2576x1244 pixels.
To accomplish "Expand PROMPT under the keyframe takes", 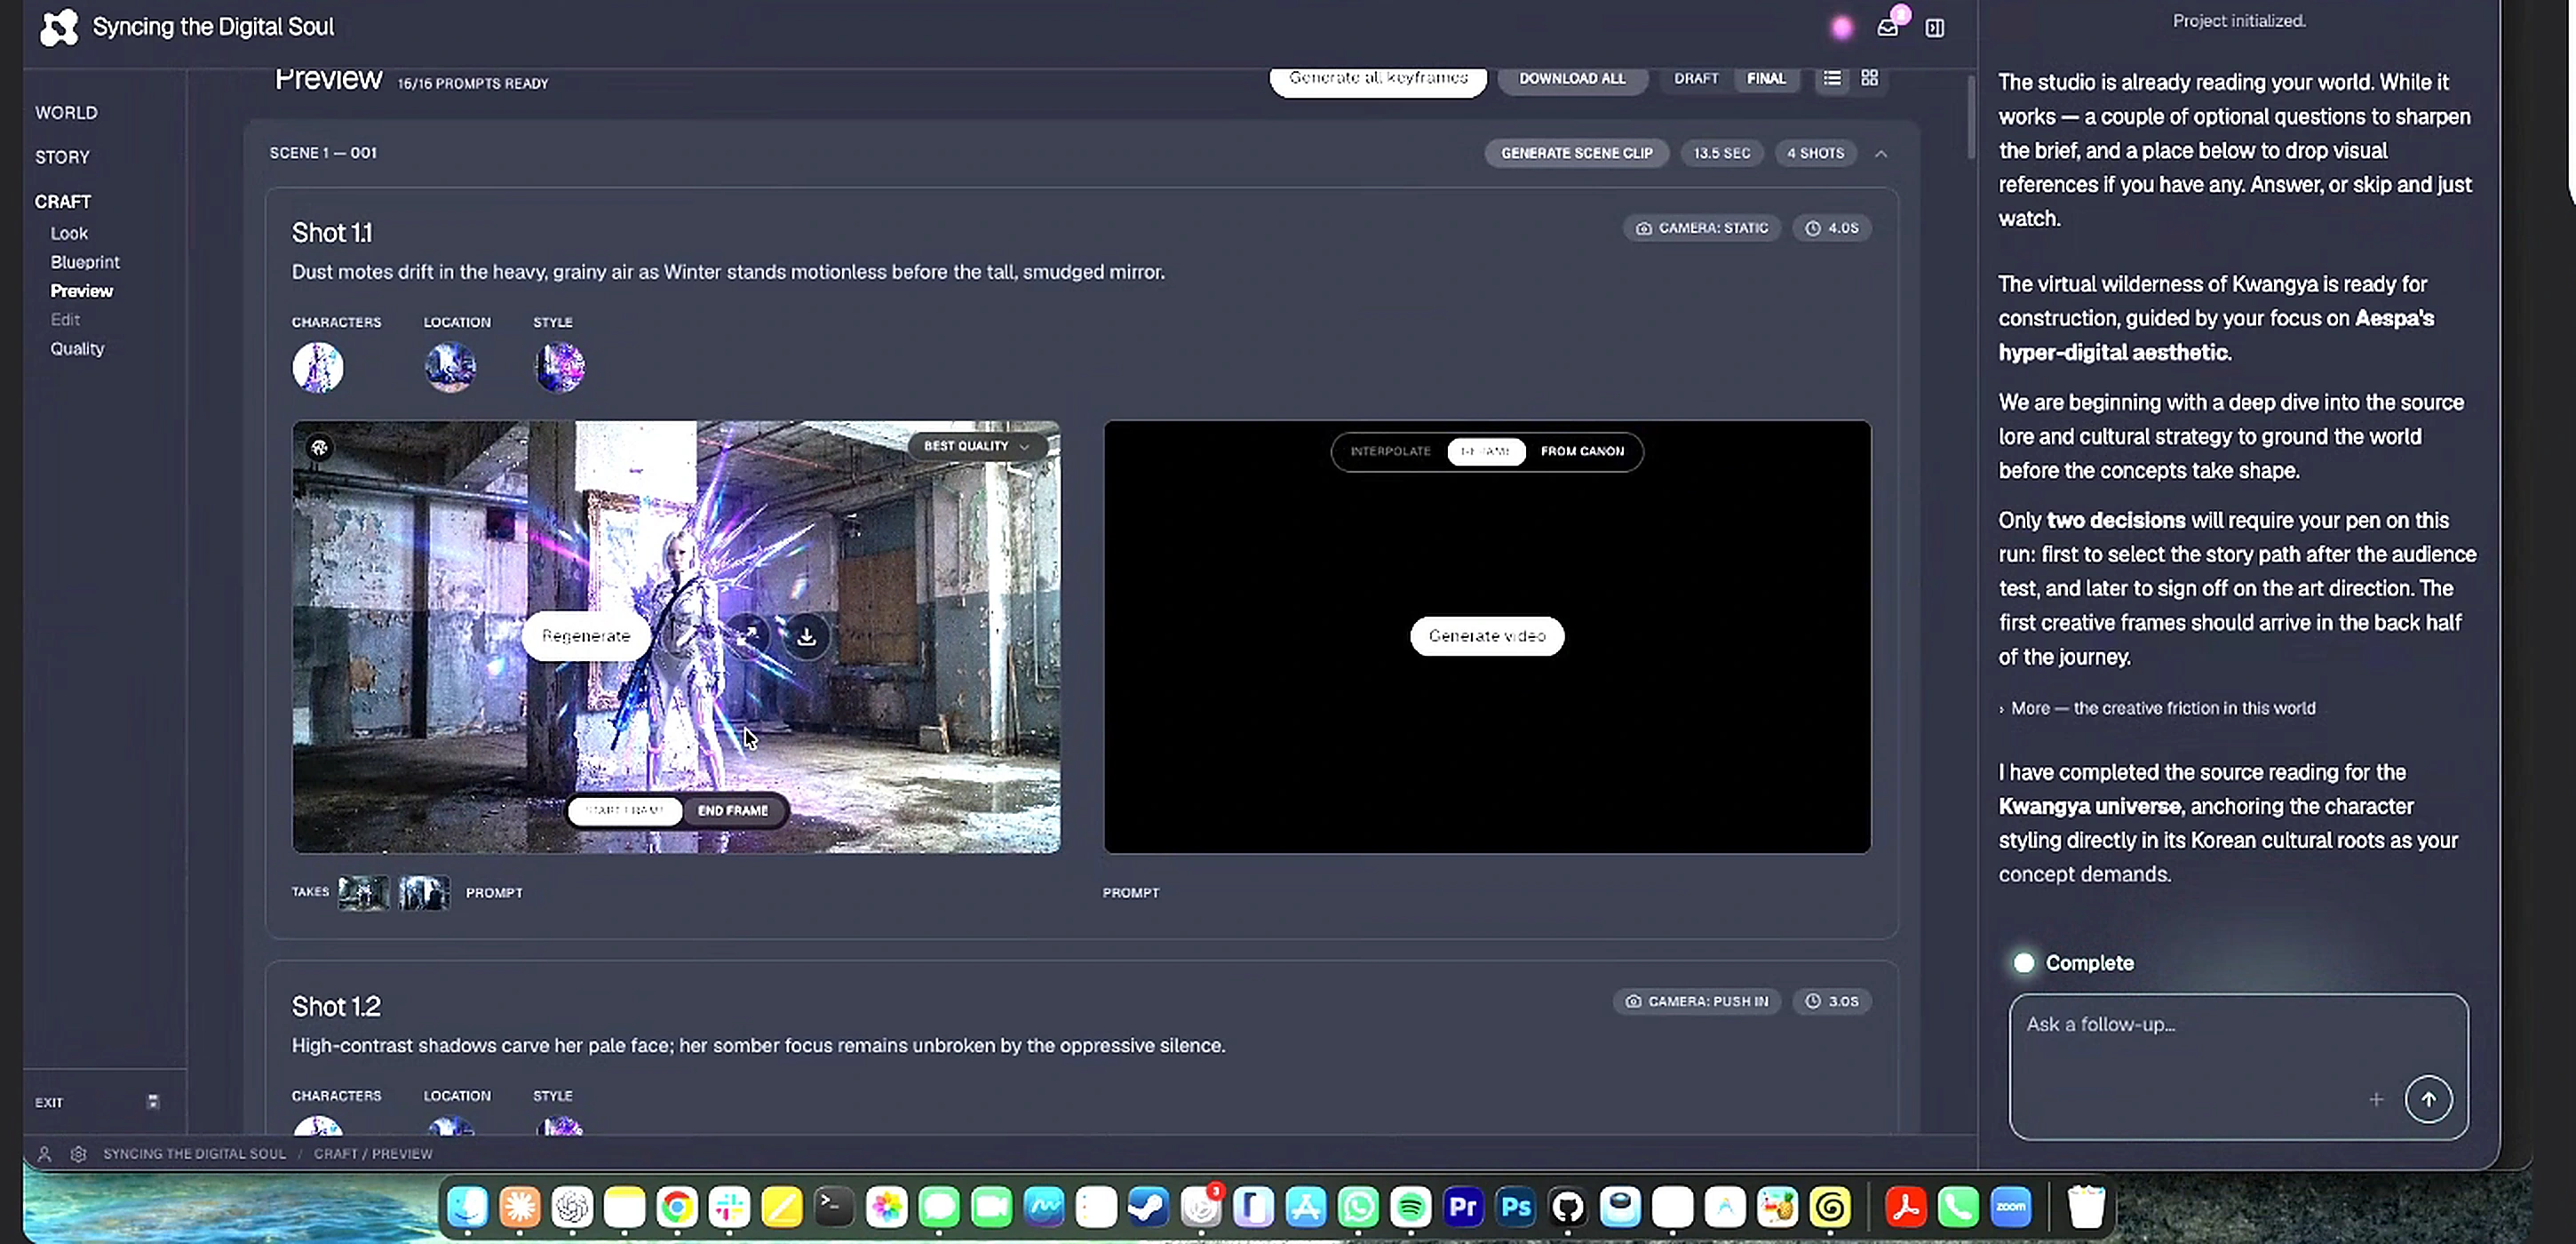I will pos(494,892).
